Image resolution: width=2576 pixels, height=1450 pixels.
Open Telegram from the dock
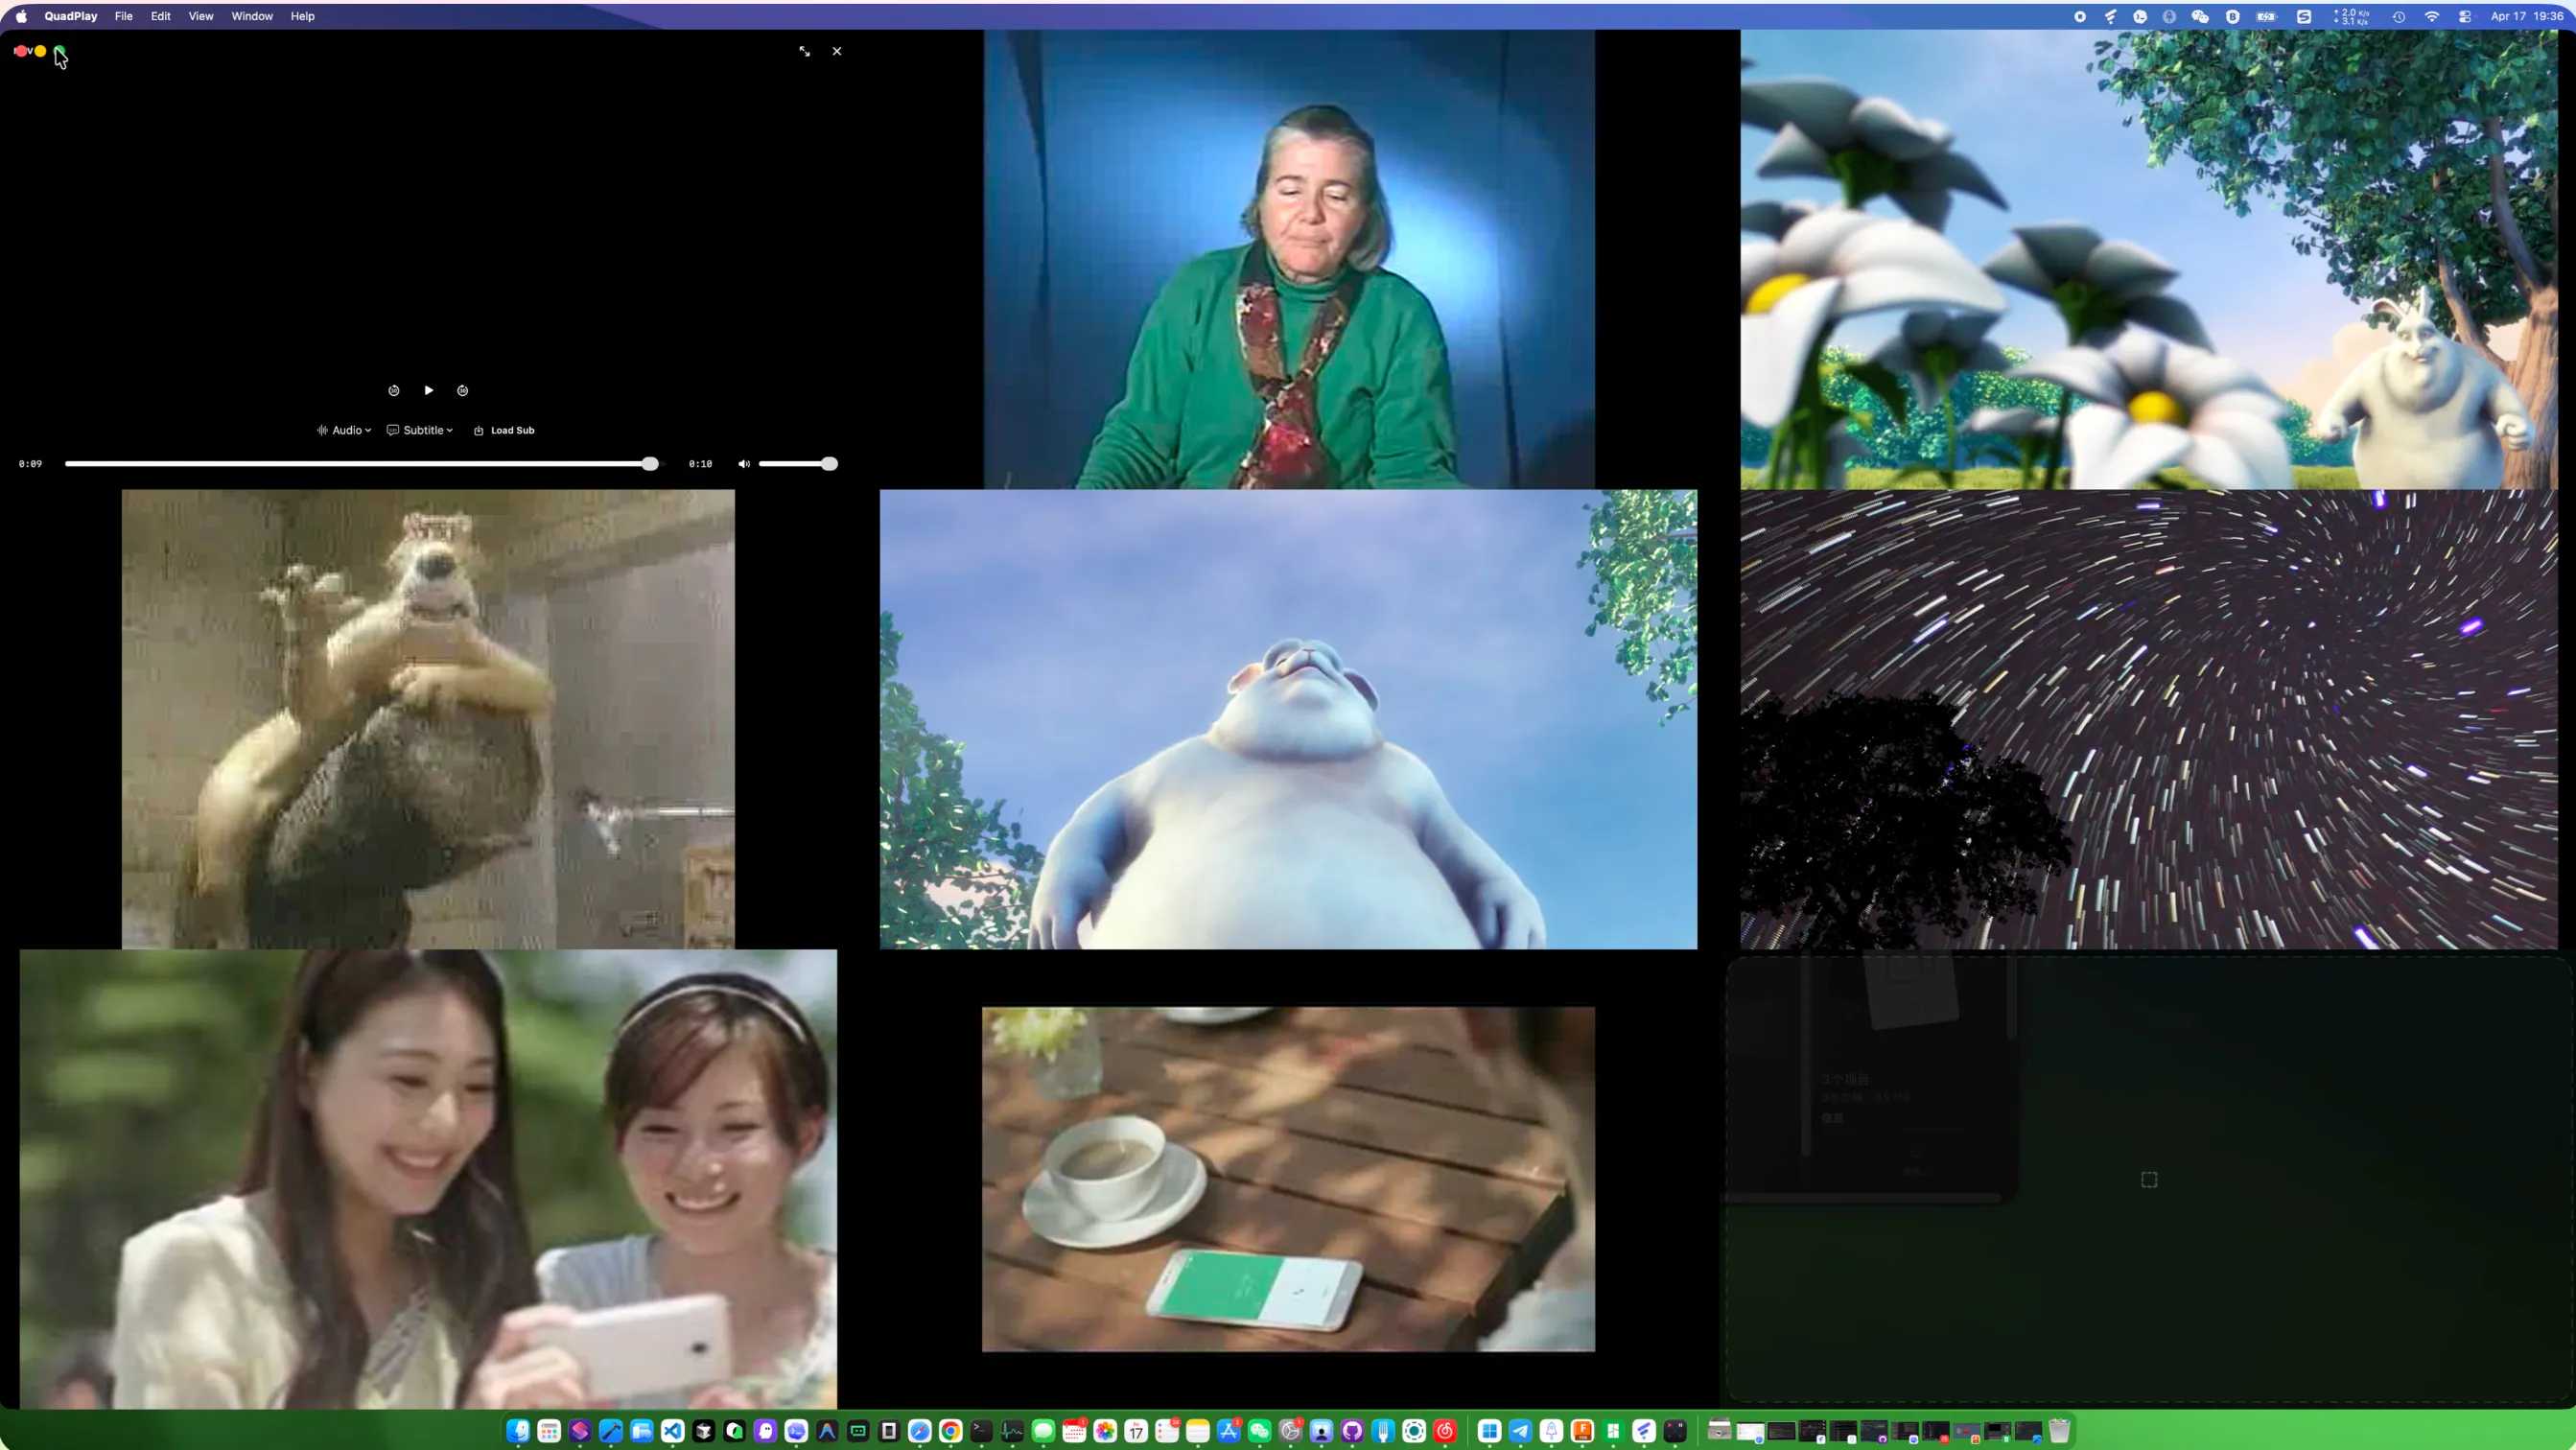point(1521,1431)
